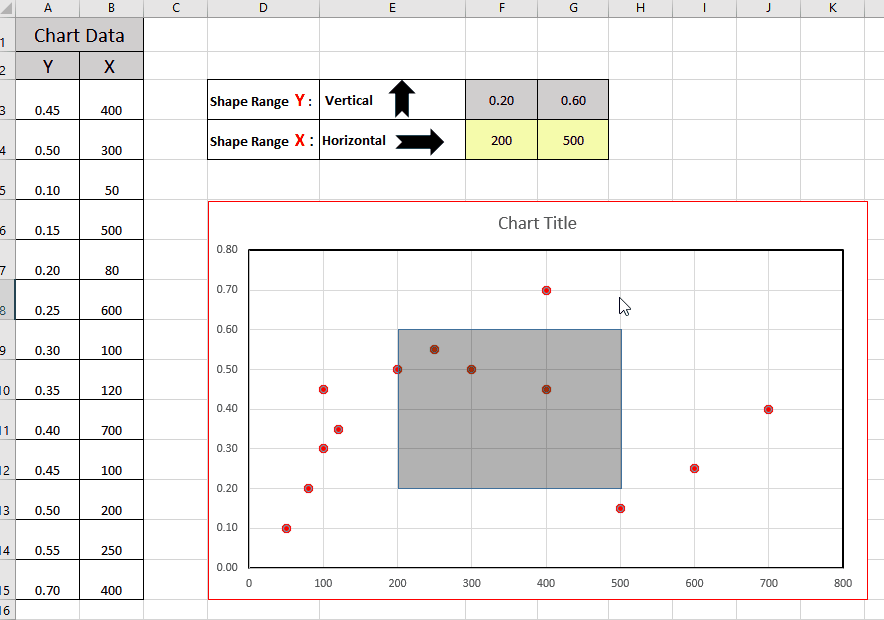Select column D header
The image size is (884, 620).
pos(263,8)
